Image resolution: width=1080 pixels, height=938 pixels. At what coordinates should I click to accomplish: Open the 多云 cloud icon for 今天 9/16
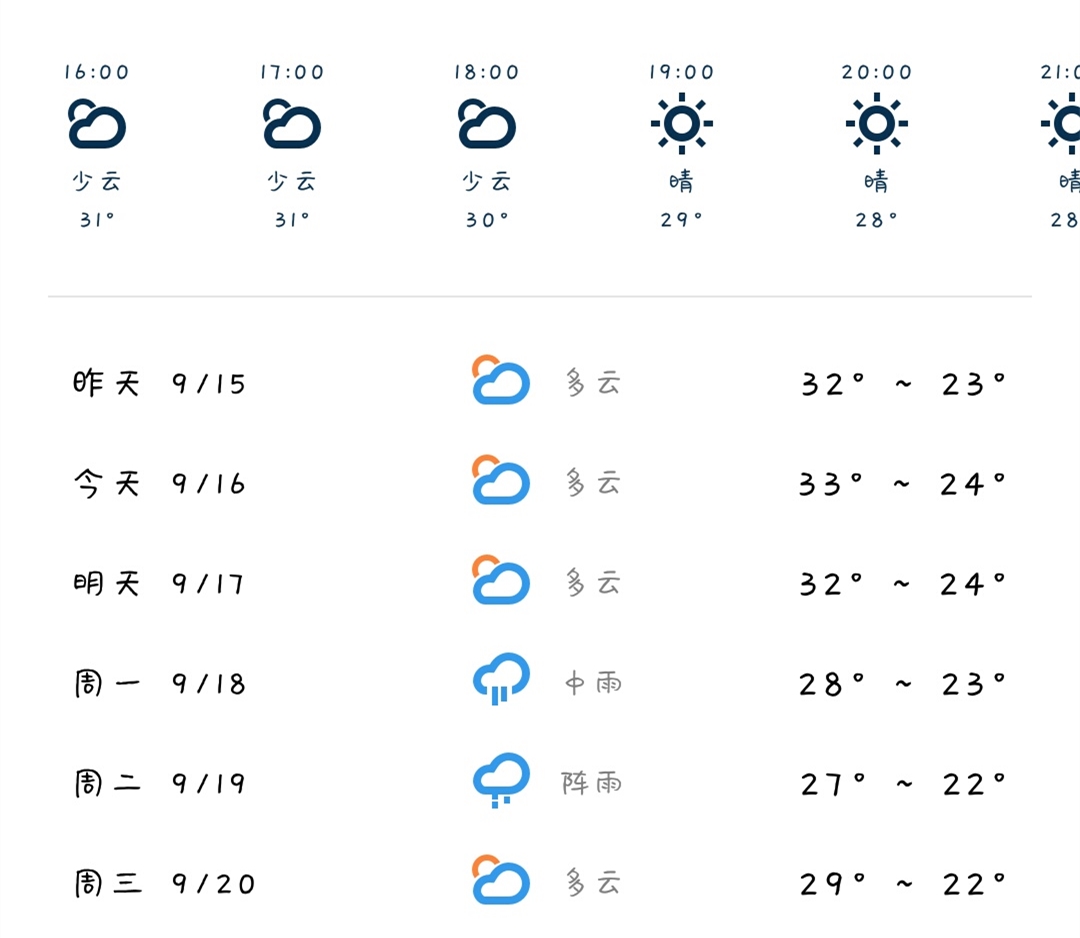tap(500, 481)
